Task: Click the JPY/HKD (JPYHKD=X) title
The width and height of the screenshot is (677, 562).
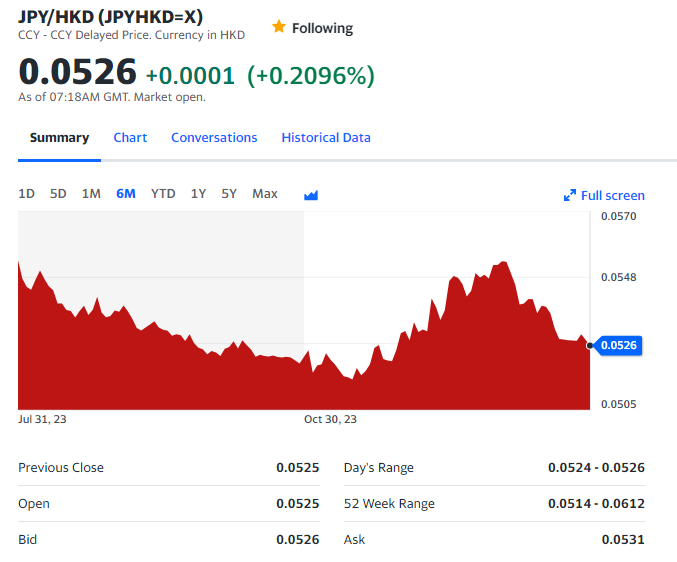Action: (110, 17)
